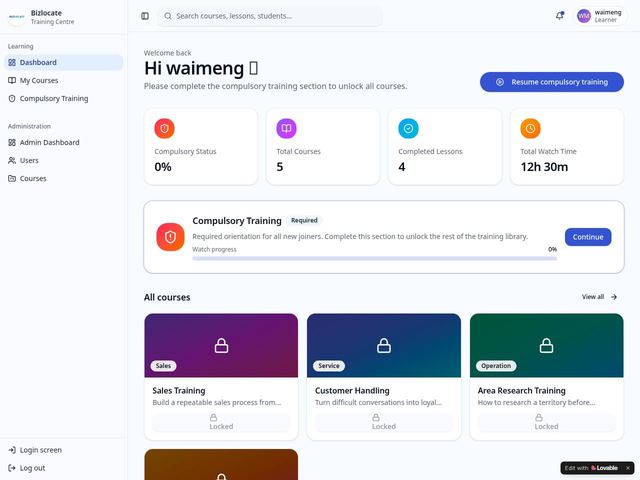The width and height of the screenshot is (640, 480).
Task: Open the Customer Handling course thumbnail
Action: pyautogui.click(x=384, y=345)
